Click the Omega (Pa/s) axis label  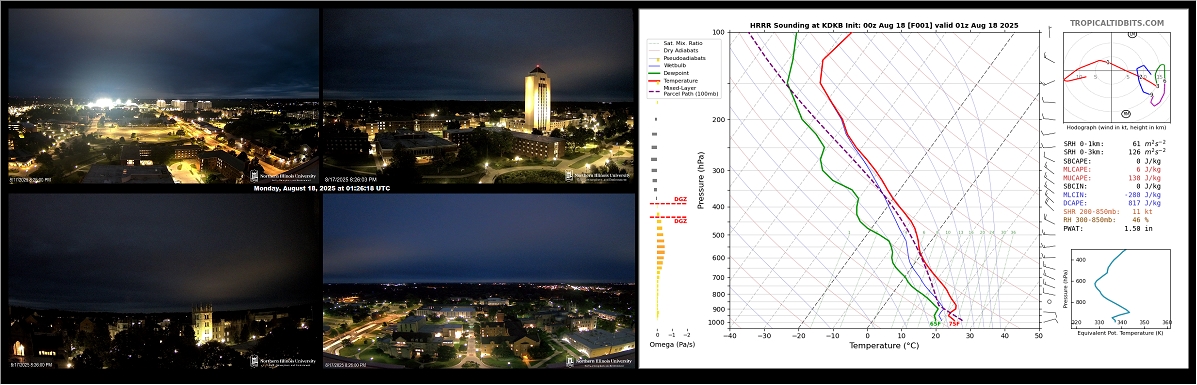[x=672, y=345]
